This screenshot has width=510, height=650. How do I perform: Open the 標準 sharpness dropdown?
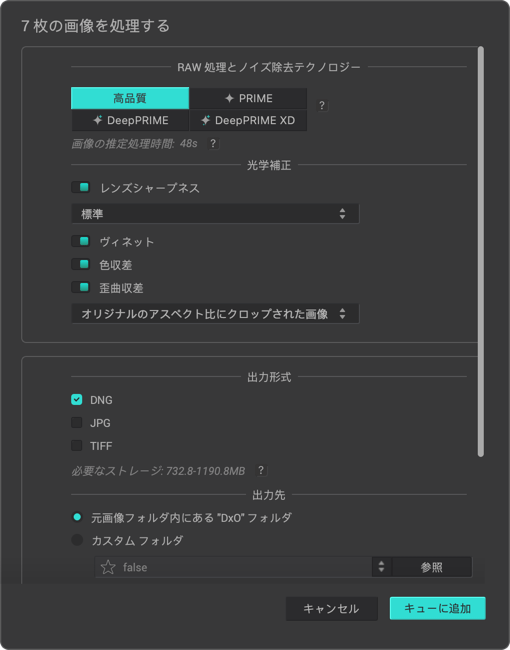pyautogui.click(x=215, y=213)
